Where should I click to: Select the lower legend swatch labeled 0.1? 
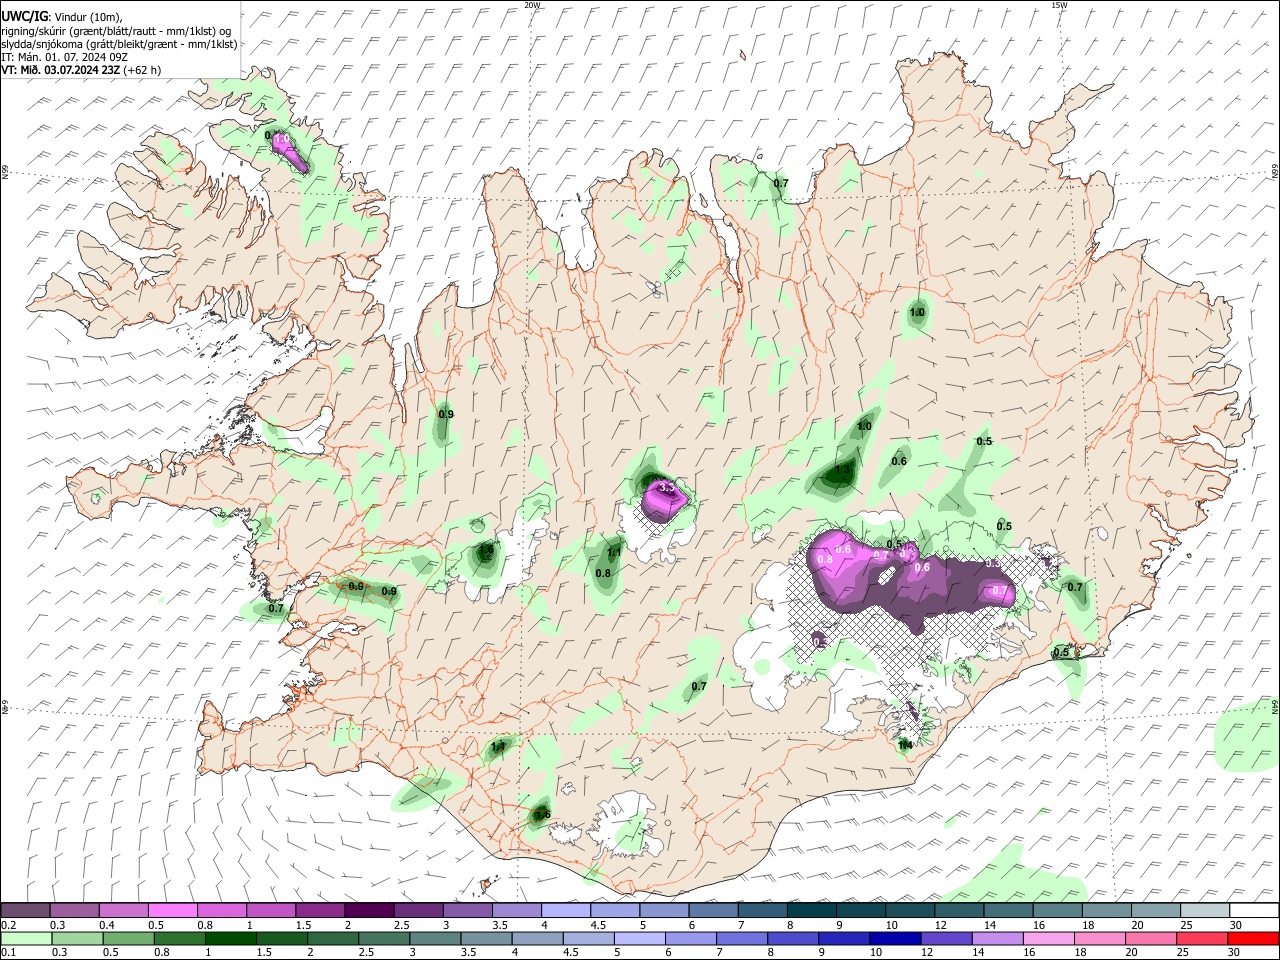tap(25, 939)
